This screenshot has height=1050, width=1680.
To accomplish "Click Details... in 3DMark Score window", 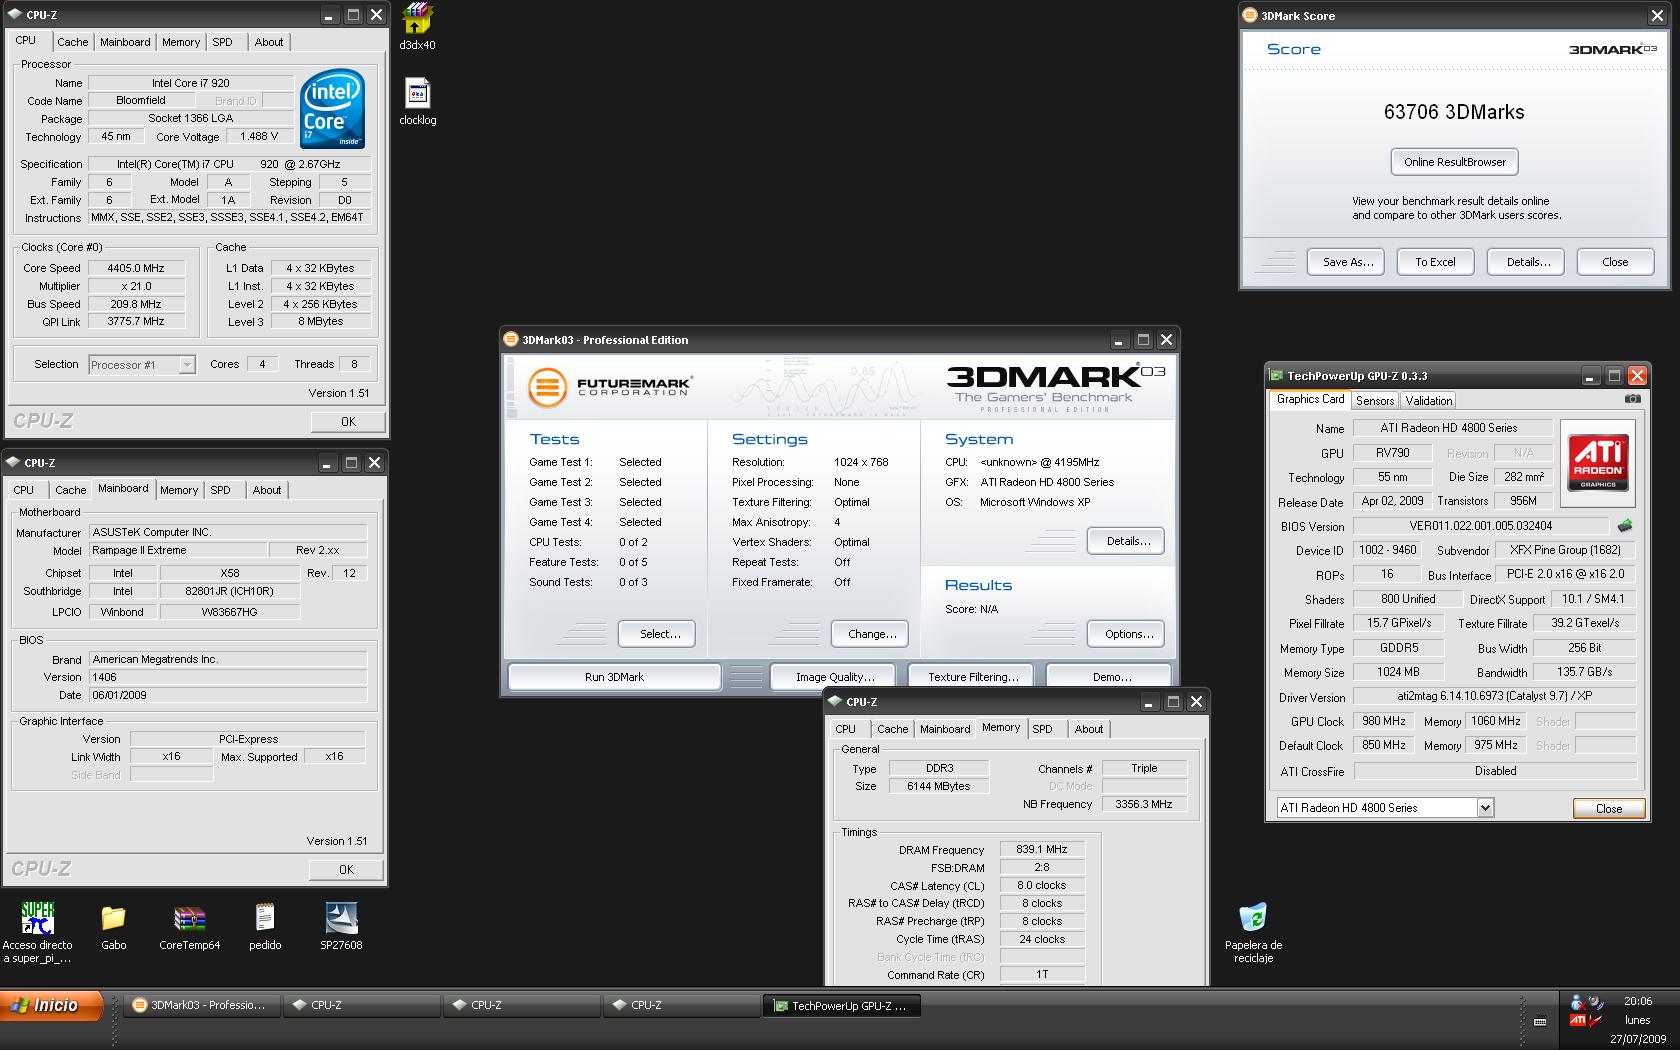I will click(1528, 262).
